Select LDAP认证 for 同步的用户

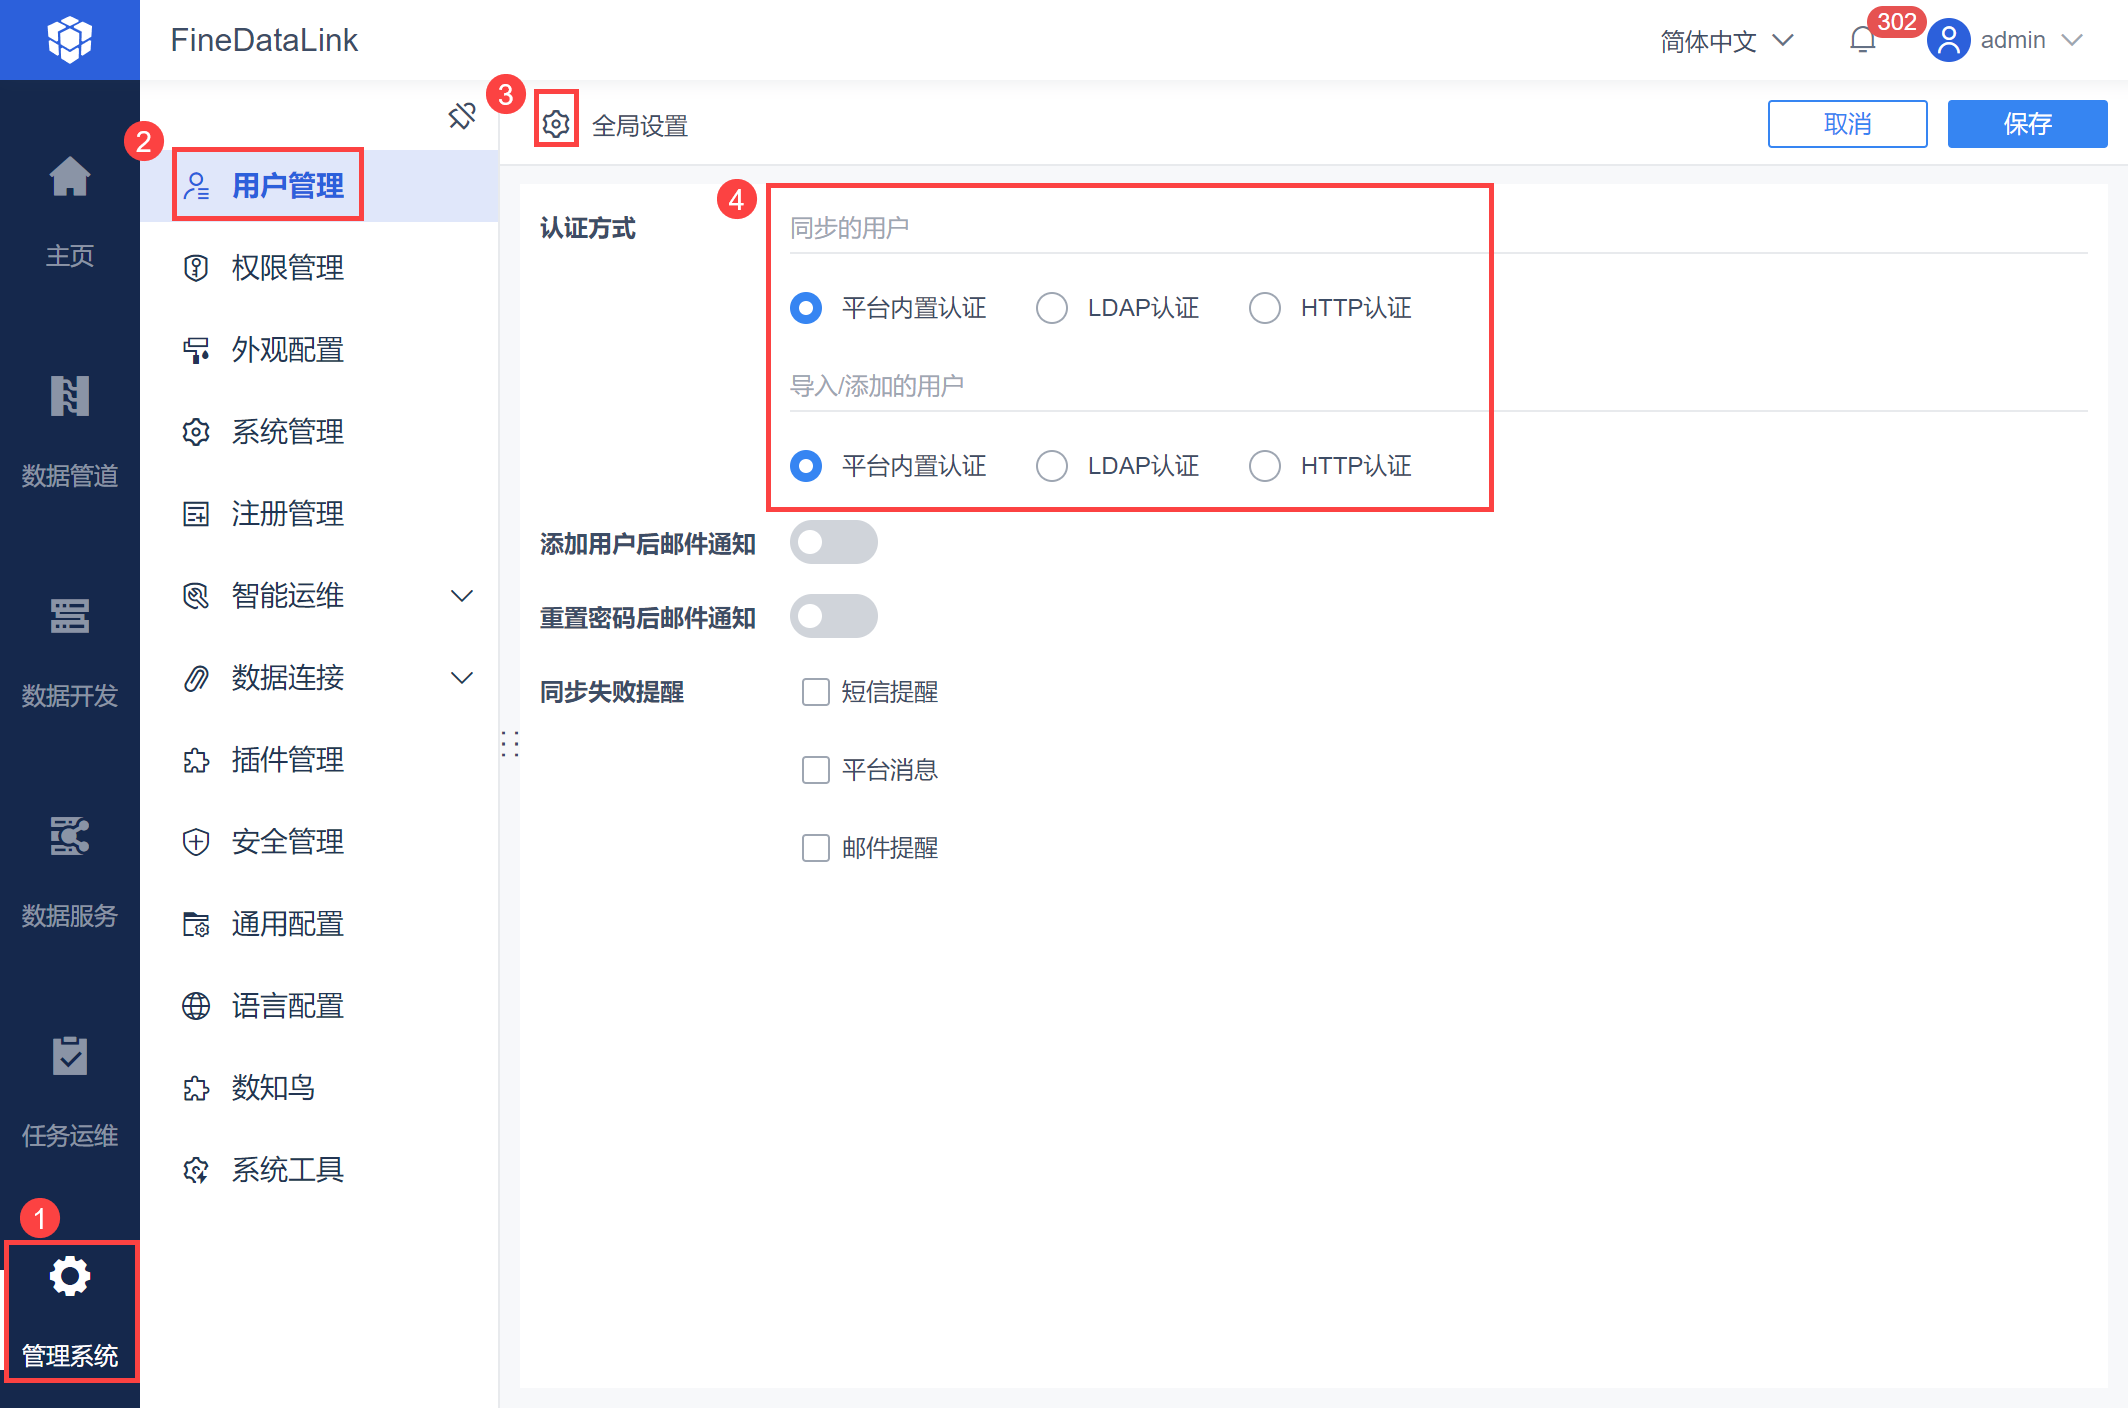point(1051,308)
